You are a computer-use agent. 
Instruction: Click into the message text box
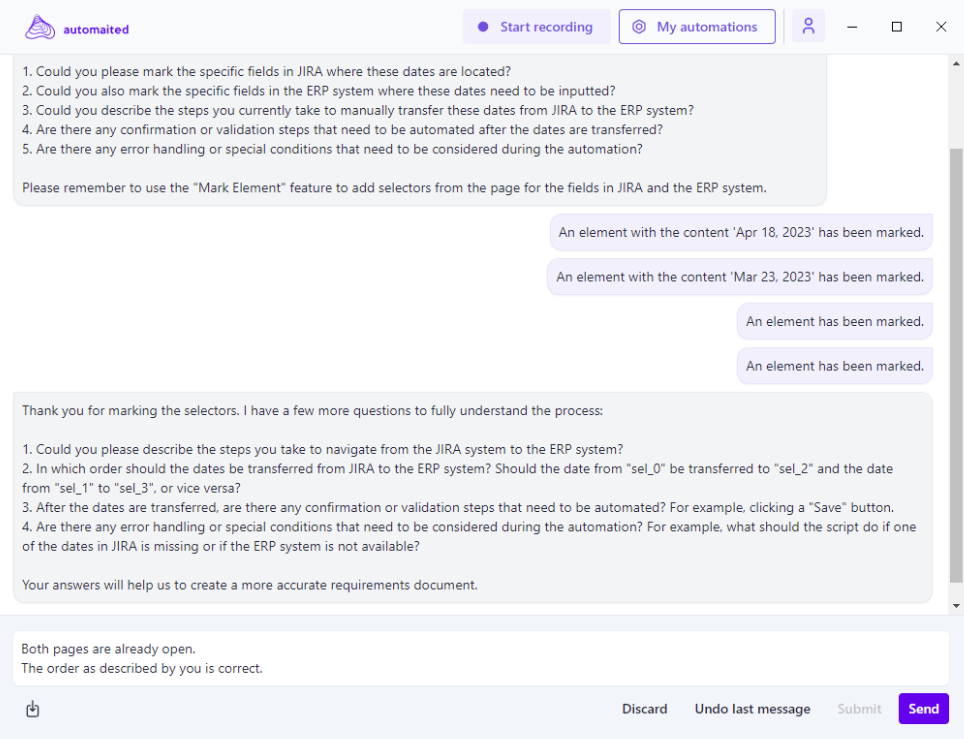pyautogui.click(x=480, y=658)
